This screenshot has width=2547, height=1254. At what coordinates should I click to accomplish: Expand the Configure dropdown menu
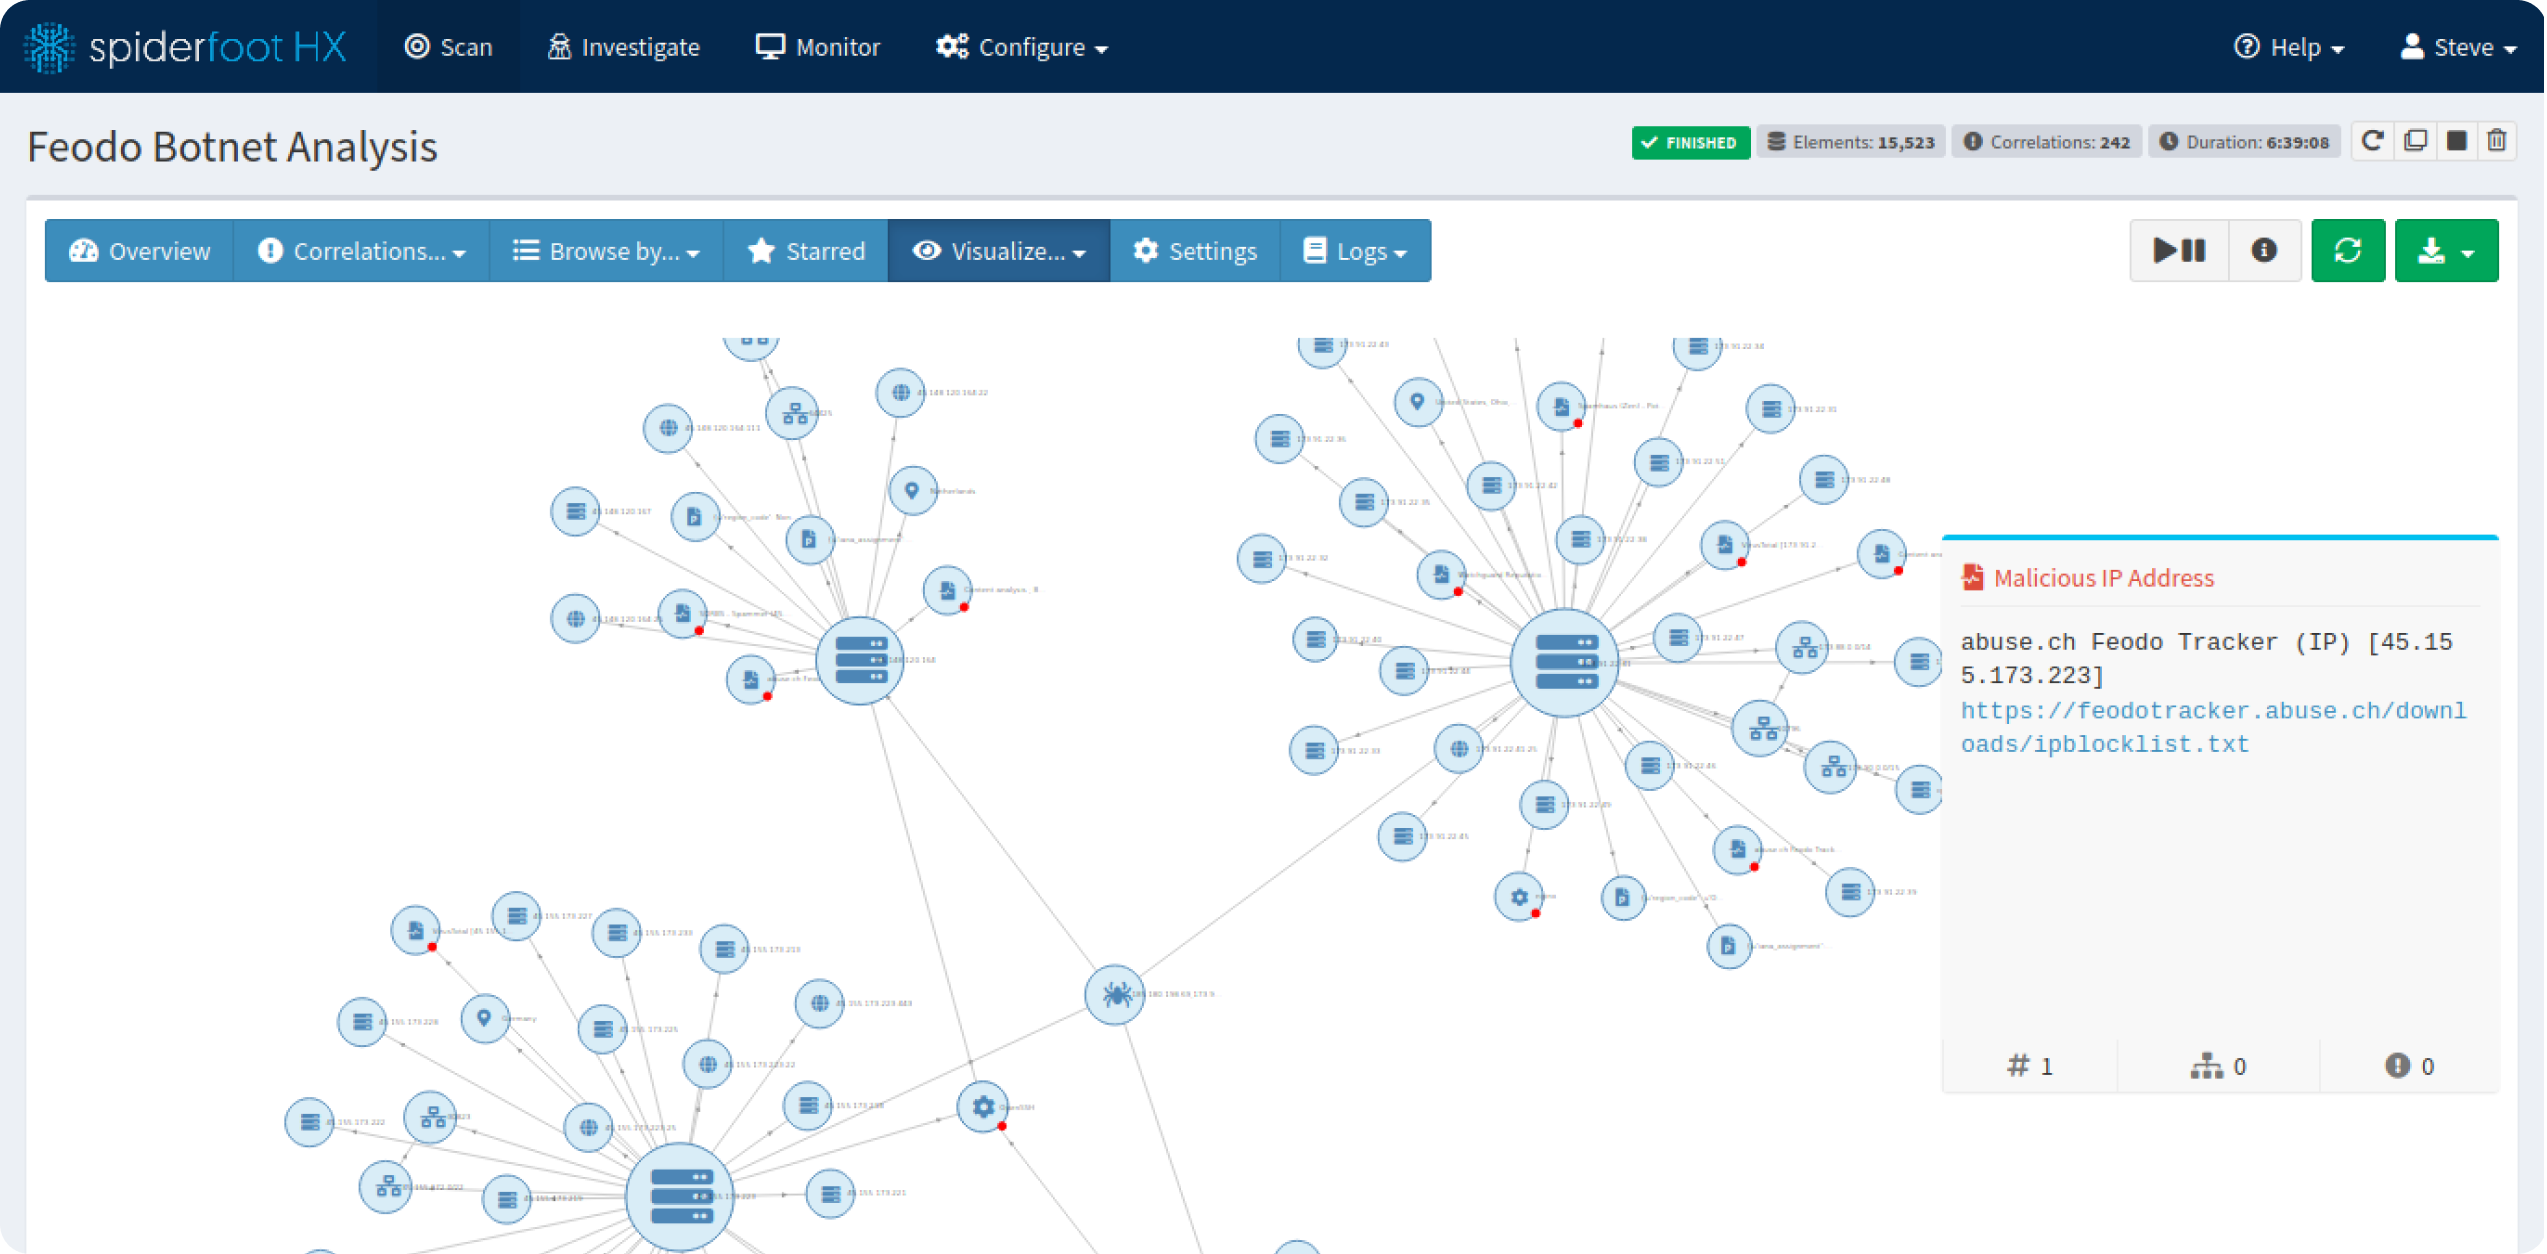(x=1021, y=47)
